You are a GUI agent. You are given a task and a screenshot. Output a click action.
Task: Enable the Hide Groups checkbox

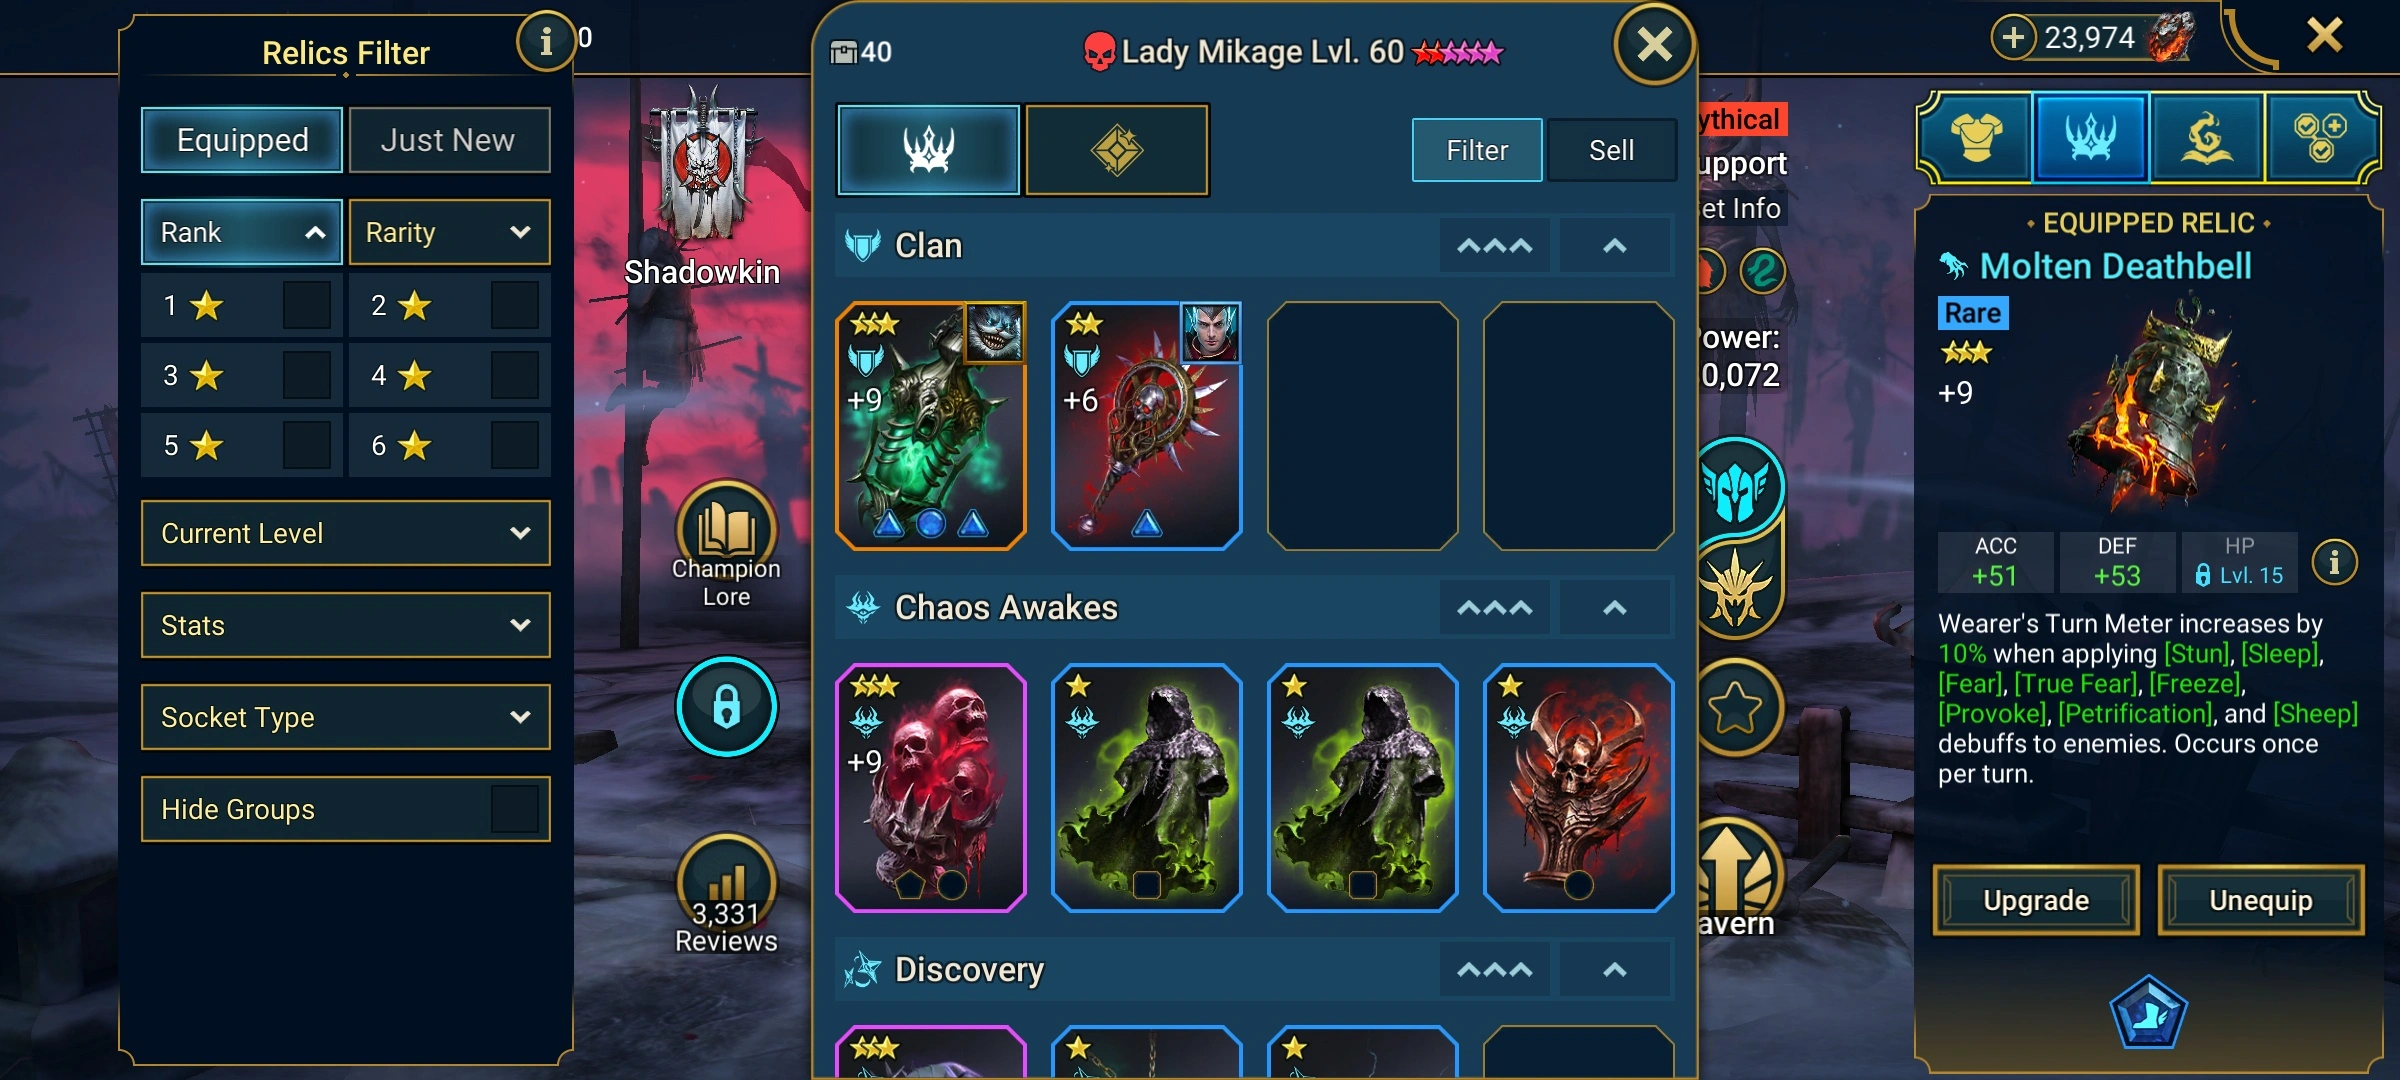click(x=514, y=809)
